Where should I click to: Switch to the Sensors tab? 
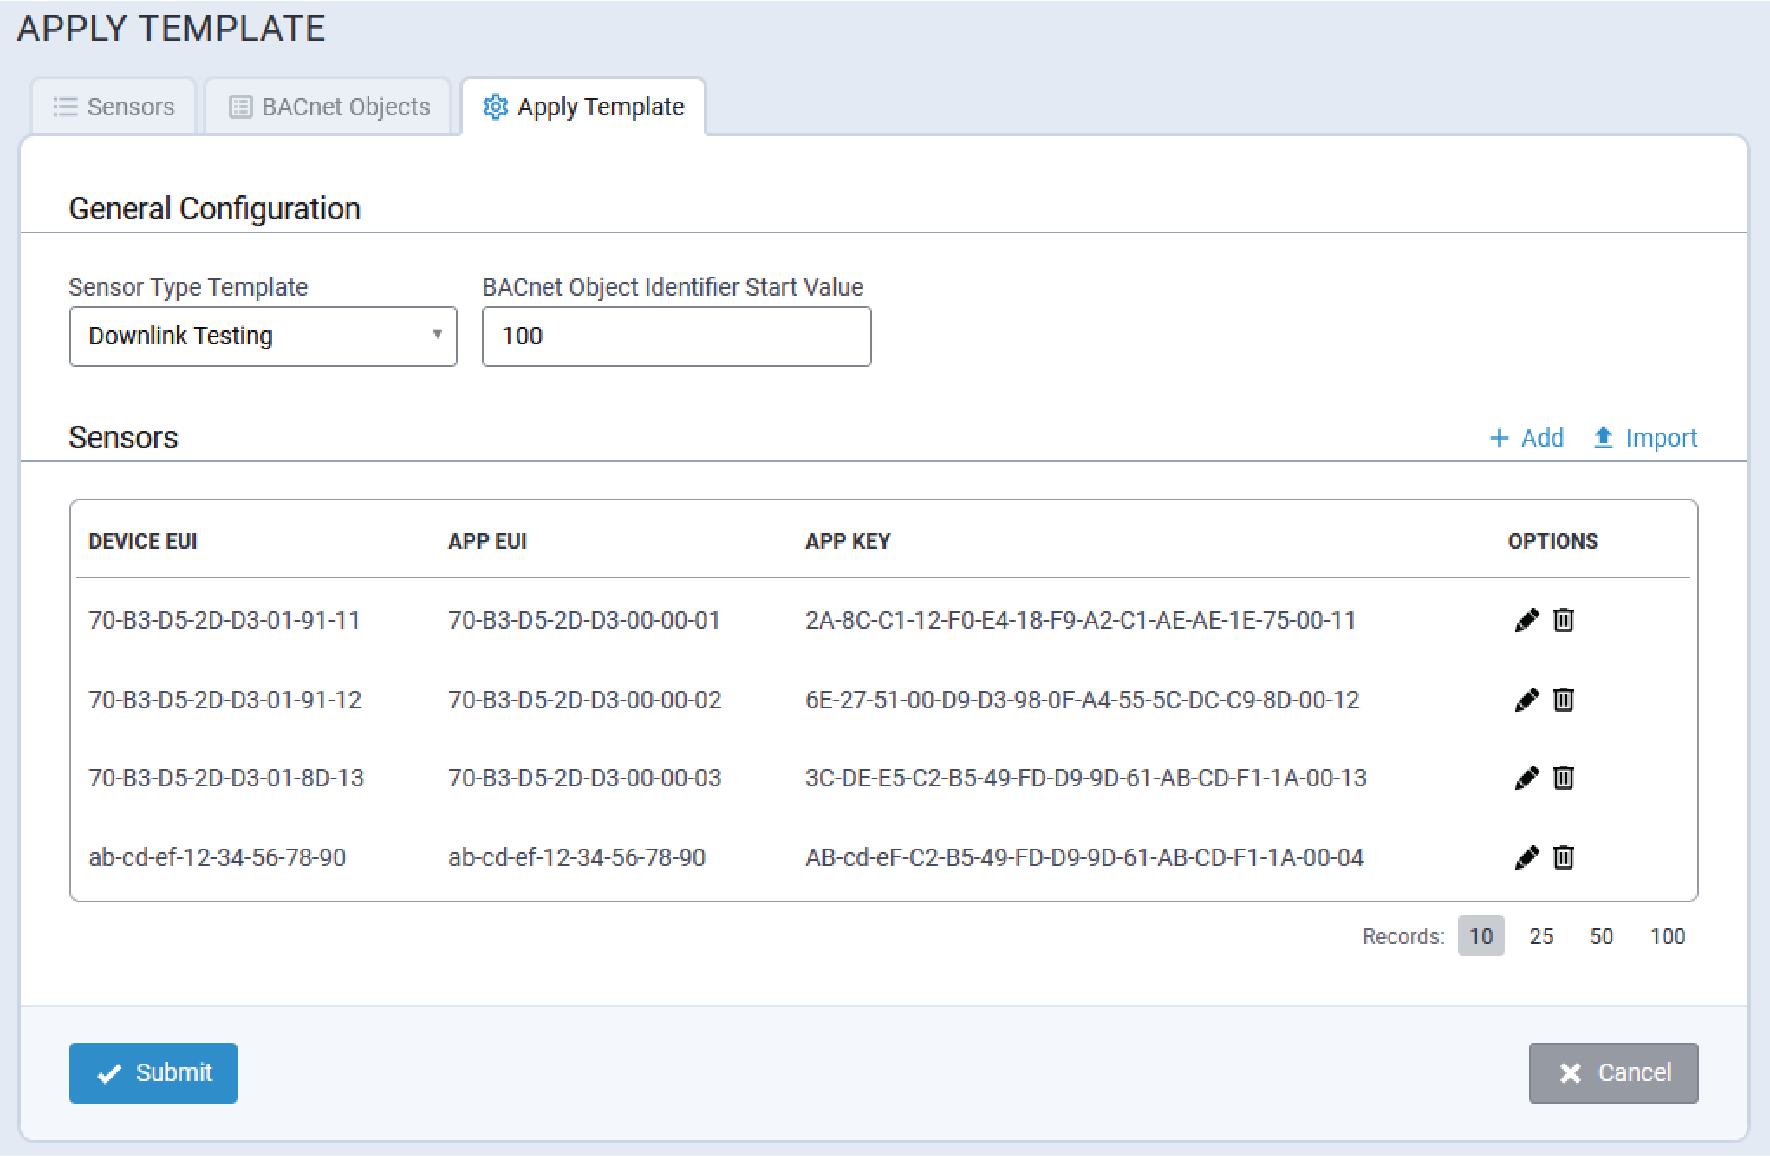pyautogui.click(x=114, y=107)
